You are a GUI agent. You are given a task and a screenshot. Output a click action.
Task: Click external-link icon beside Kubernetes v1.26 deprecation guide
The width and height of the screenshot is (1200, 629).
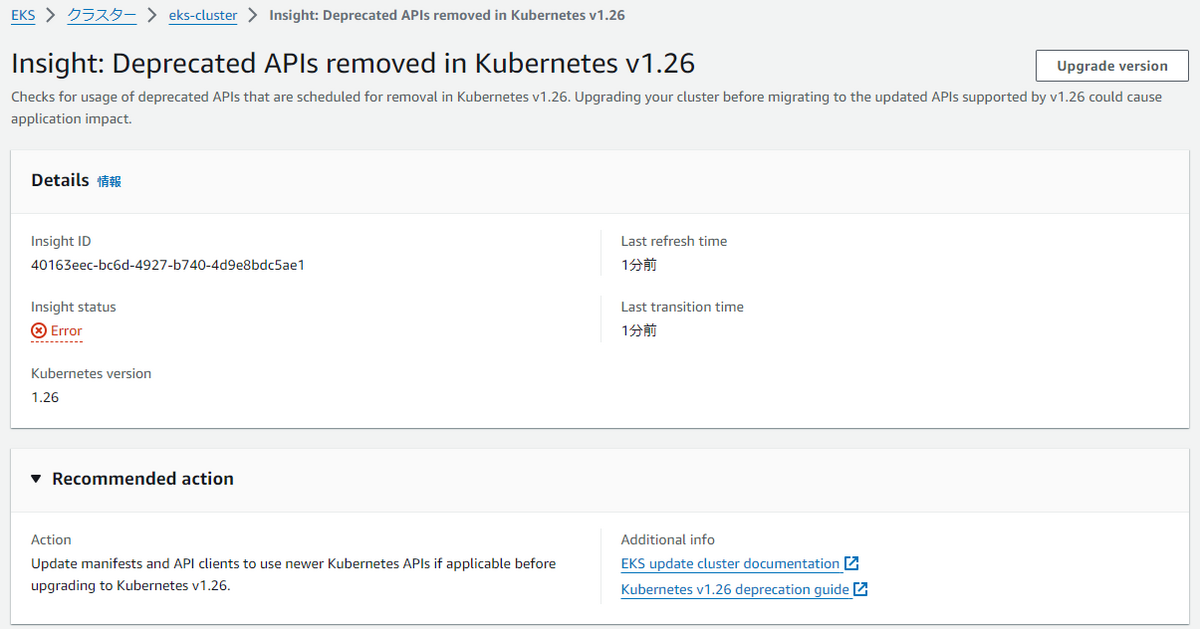(861, 589)
